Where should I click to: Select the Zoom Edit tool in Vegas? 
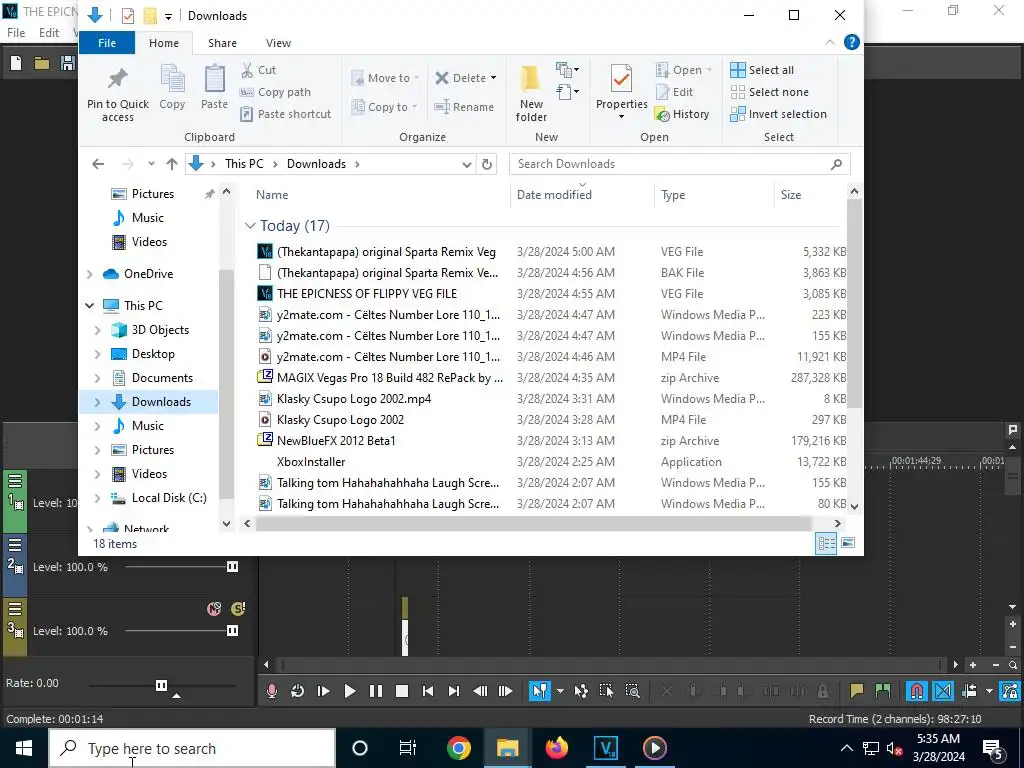coord(632,691)
